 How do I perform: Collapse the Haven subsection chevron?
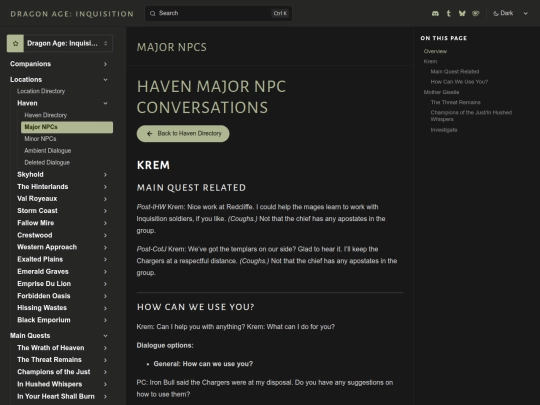pyautogui.click(x=105, y=103)
